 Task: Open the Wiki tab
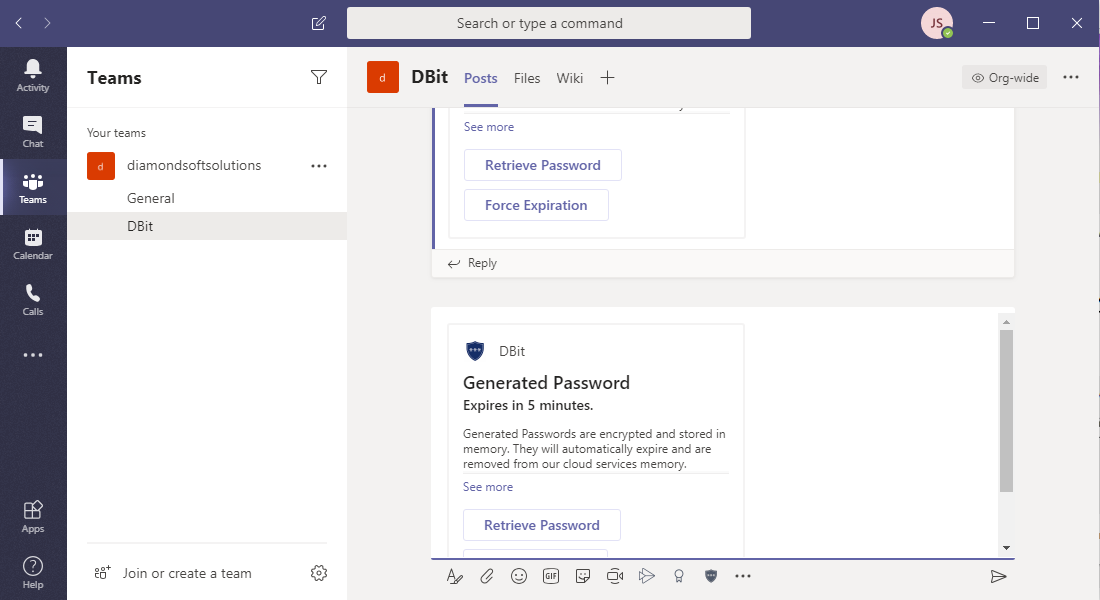570,78
